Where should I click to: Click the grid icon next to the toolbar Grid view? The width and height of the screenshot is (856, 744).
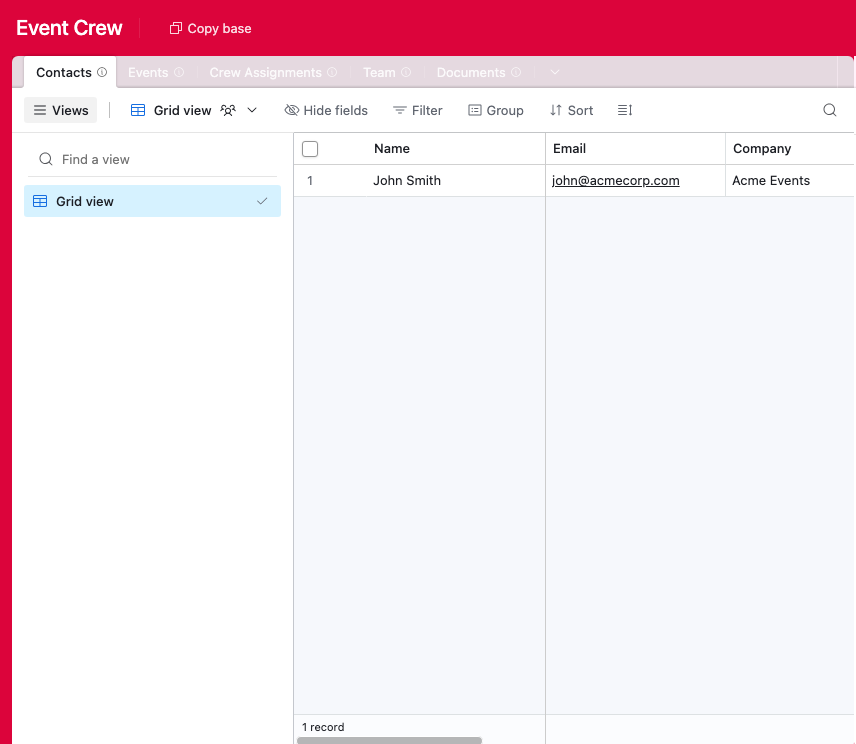click(x=138, y=110)
